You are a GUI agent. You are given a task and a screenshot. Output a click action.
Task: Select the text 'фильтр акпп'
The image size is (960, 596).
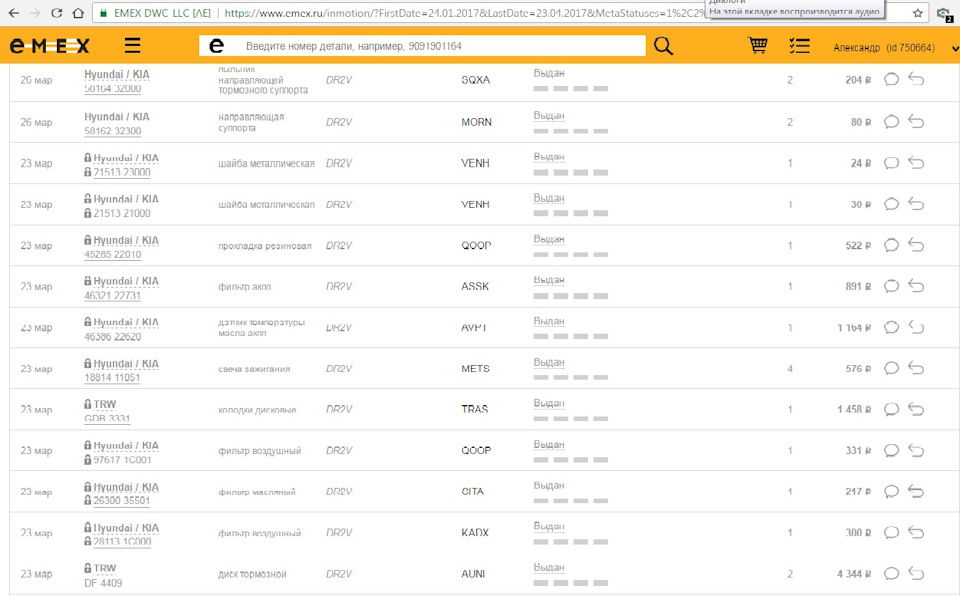(x=244, y=287)
